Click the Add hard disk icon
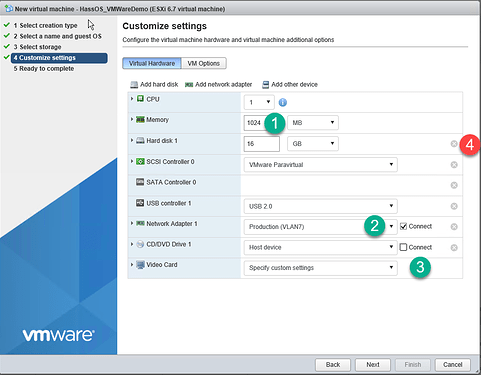 point(134,85)
